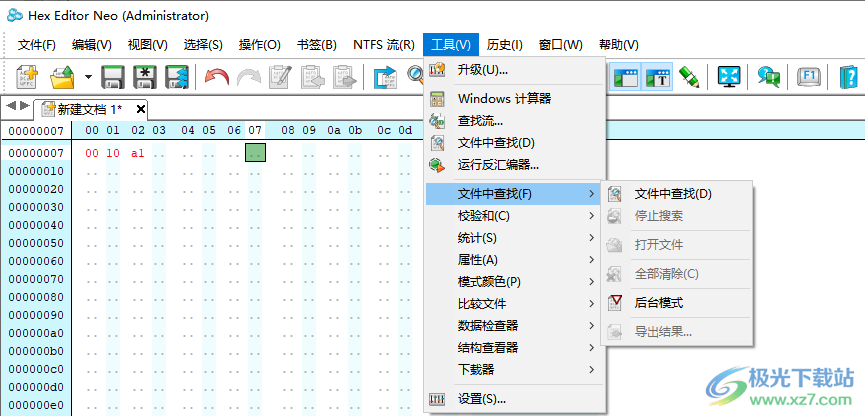Click the question and exclamation chat bubbles icon
The height and width of the screenshot is (416, 865).
[x=768, y=77]
